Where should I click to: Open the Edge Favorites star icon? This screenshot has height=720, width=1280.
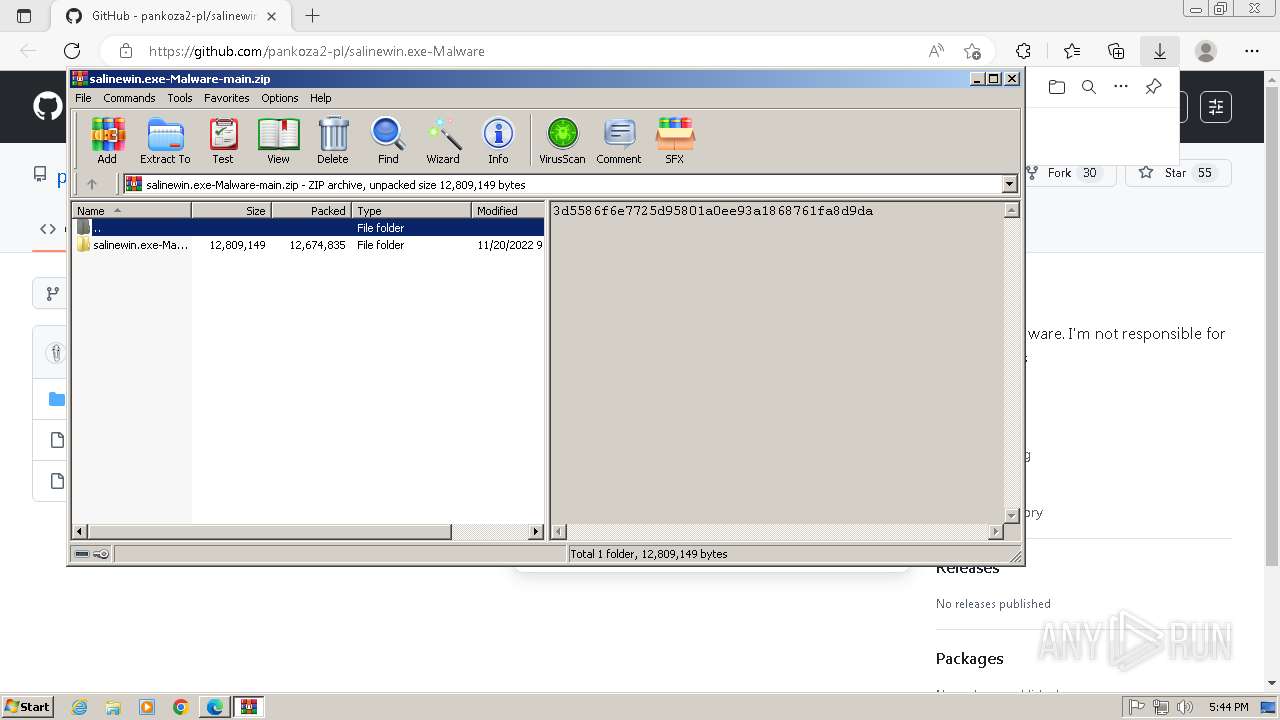tap(1072, 51)
